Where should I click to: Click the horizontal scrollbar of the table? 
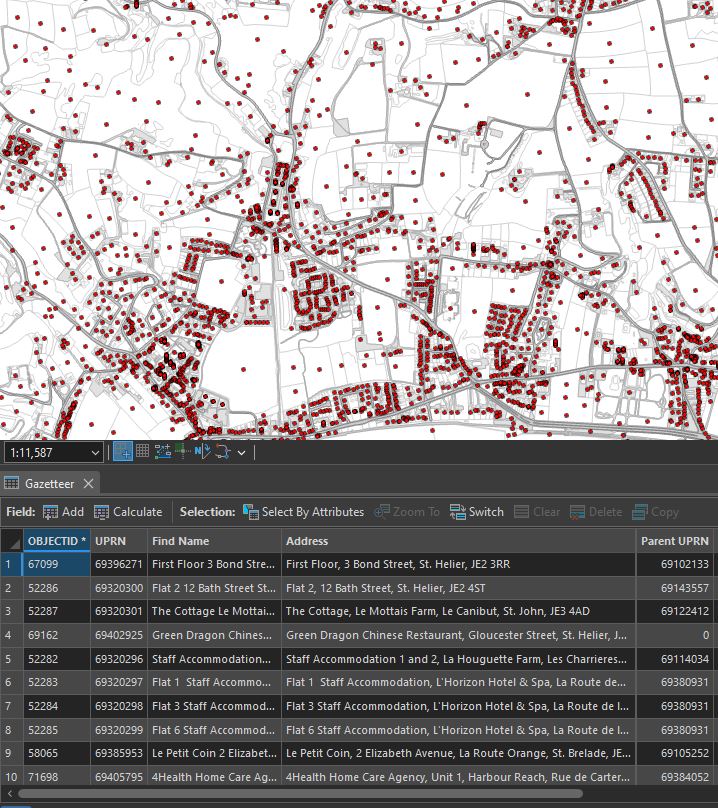[x=300, y=795]
